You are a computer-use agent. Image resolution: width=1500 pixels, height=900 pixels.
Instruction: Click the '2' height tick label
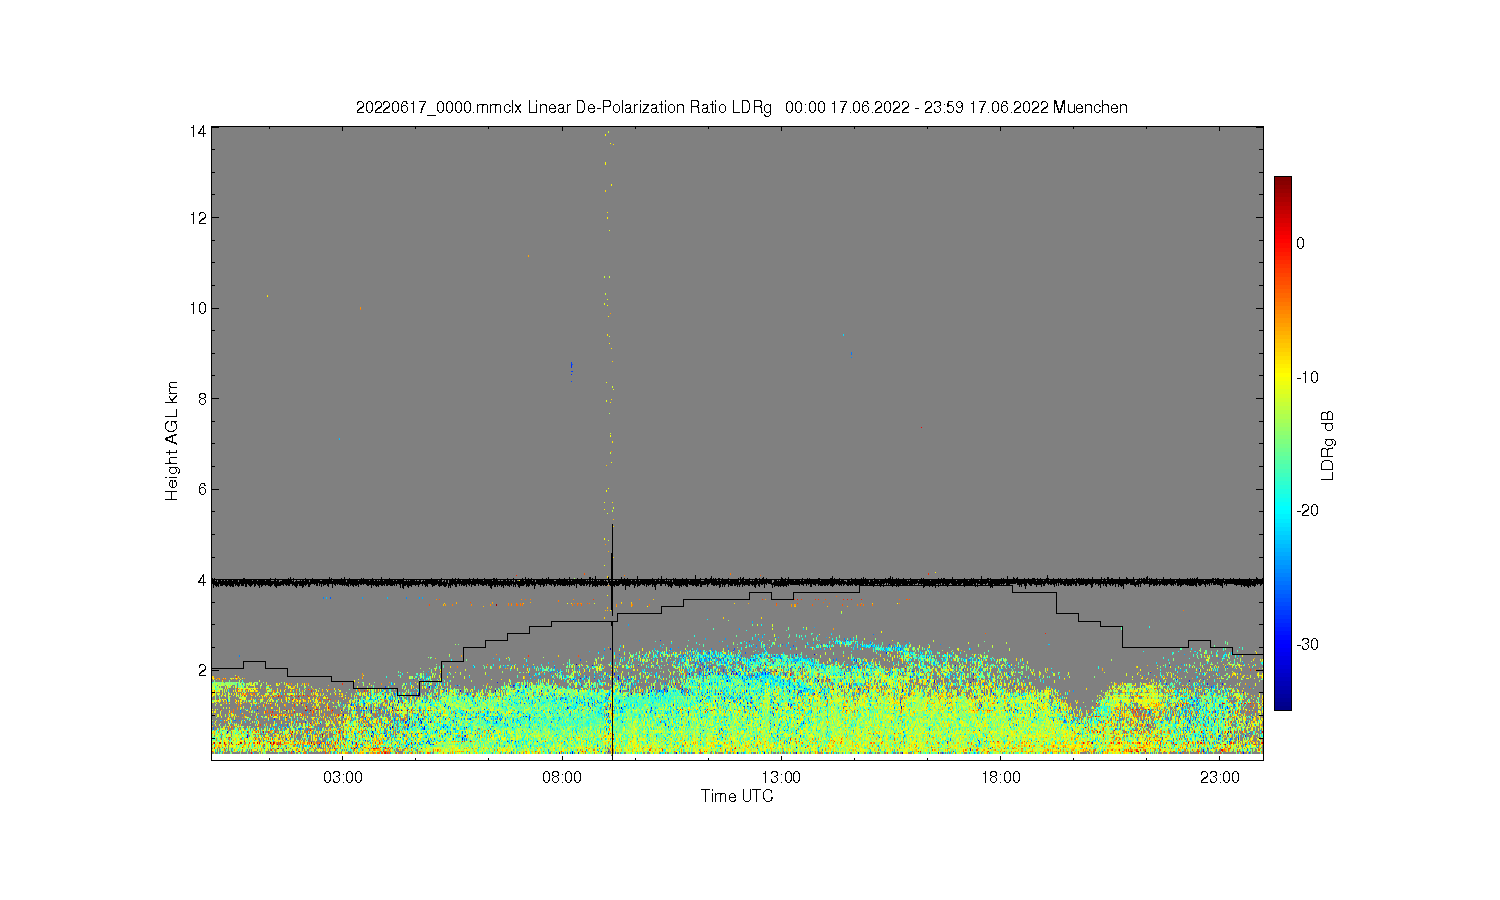(x=202, y=670)
